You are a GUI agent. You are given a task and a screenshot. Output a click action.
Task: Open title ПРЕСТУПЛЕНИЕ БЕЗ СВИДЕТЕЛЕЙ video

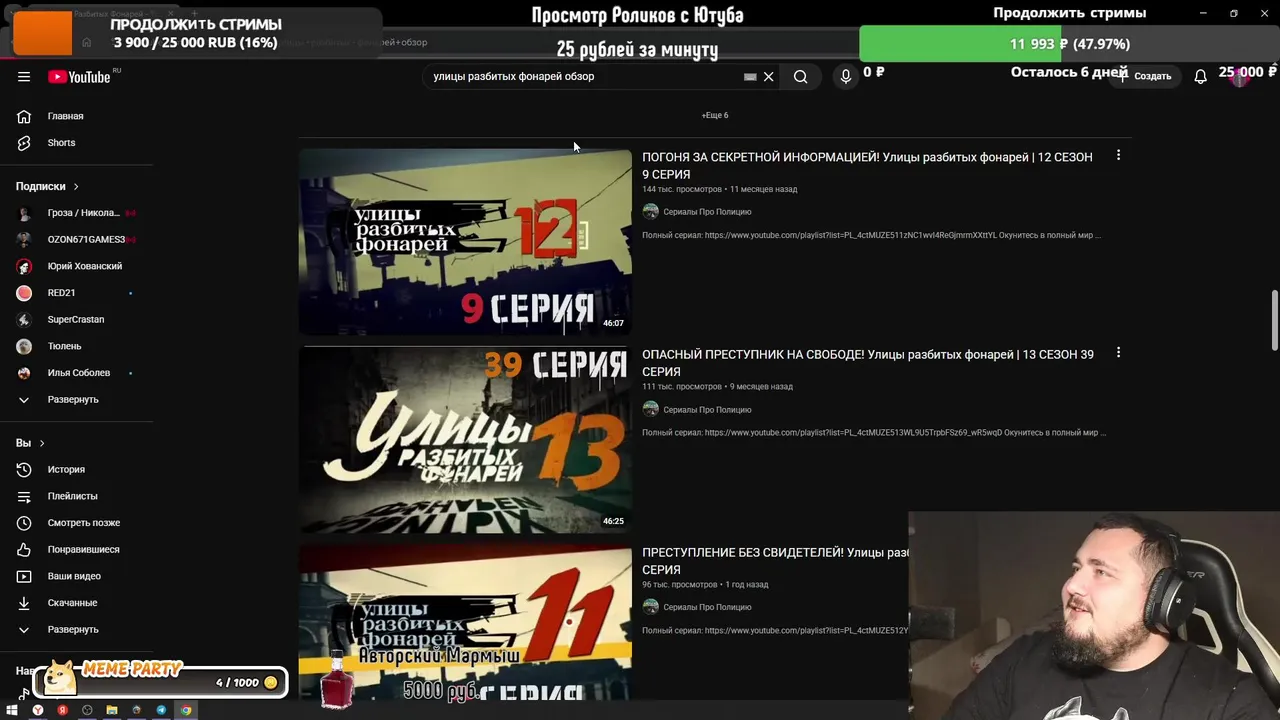[775, 561]
